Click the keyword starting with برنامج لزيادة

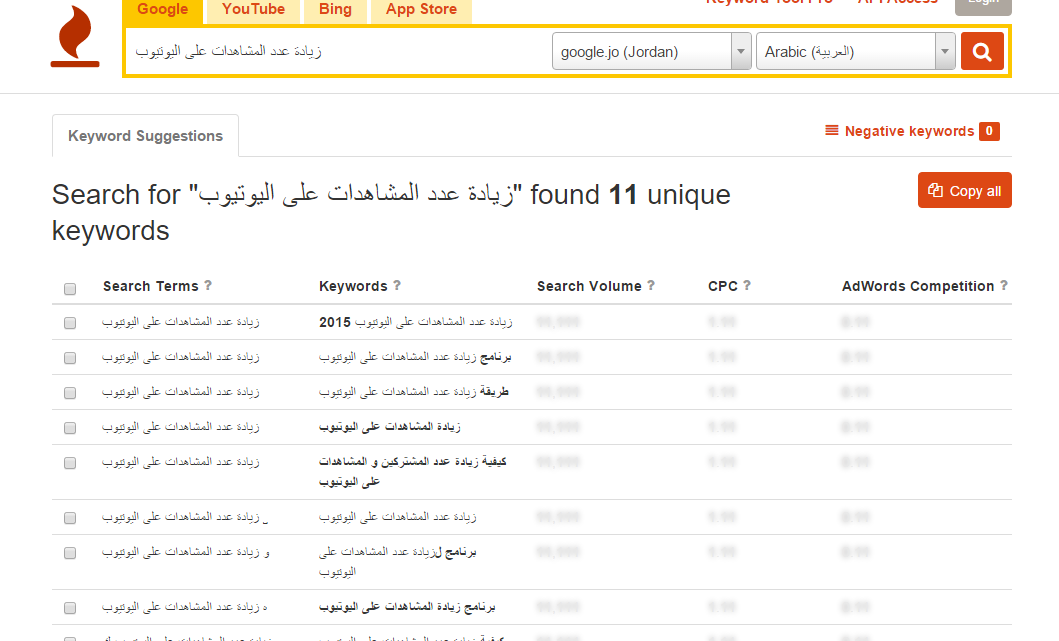[397, 561]
